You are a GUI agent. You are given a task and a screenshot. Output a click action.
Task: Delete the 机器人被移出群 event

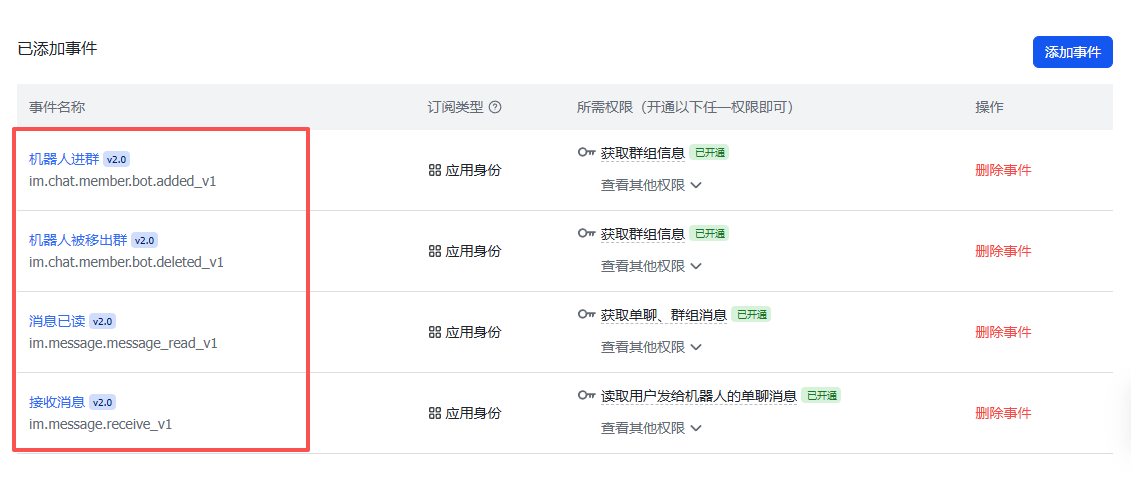1003,251
